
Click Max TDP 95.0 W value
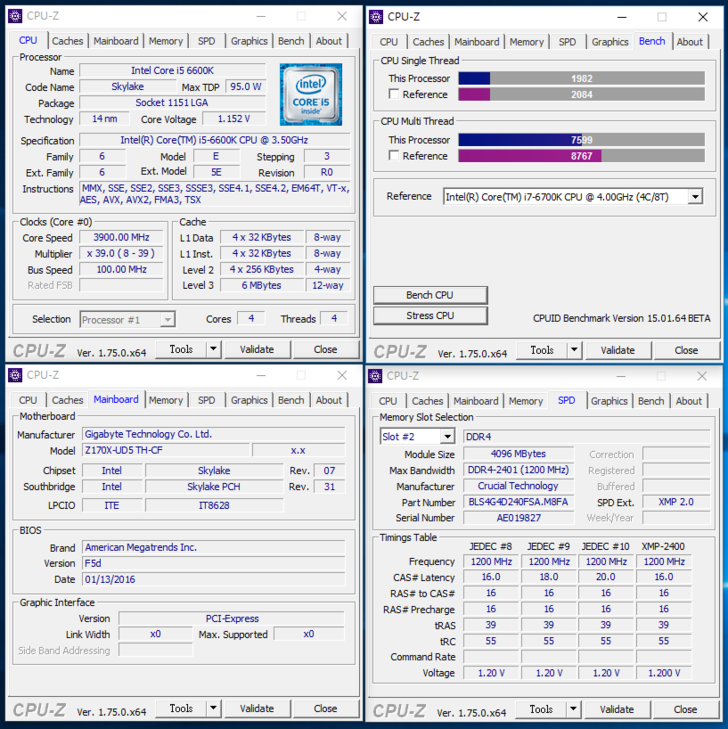[246, 87]
